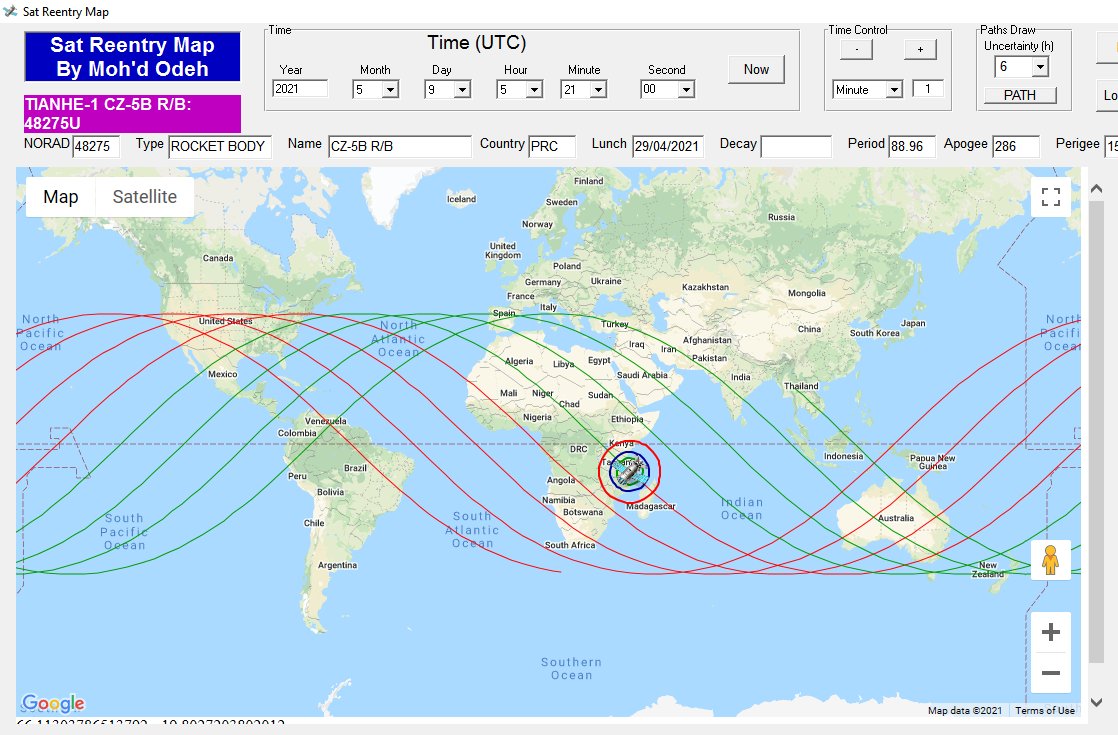
Task: Click the Iceland label on the map
Action: (461, 199)
